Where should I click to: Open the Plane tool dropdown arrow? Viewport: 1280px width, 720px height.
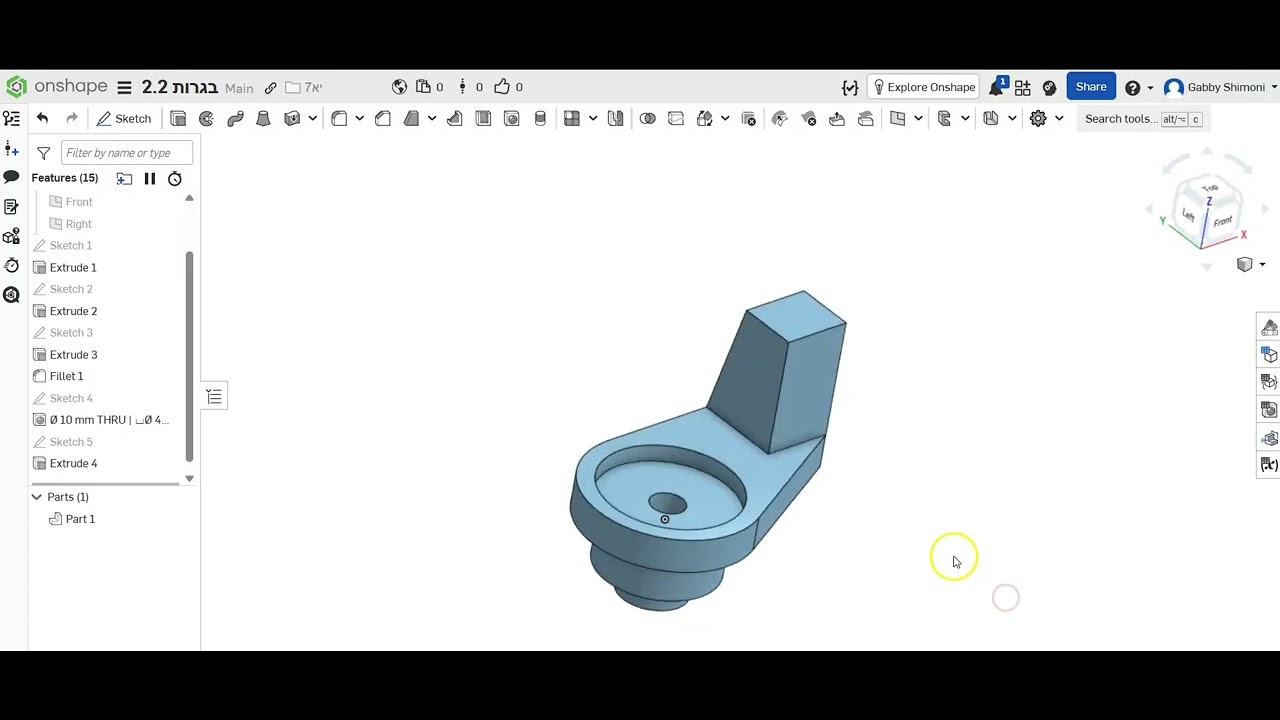tap(918, 119)
